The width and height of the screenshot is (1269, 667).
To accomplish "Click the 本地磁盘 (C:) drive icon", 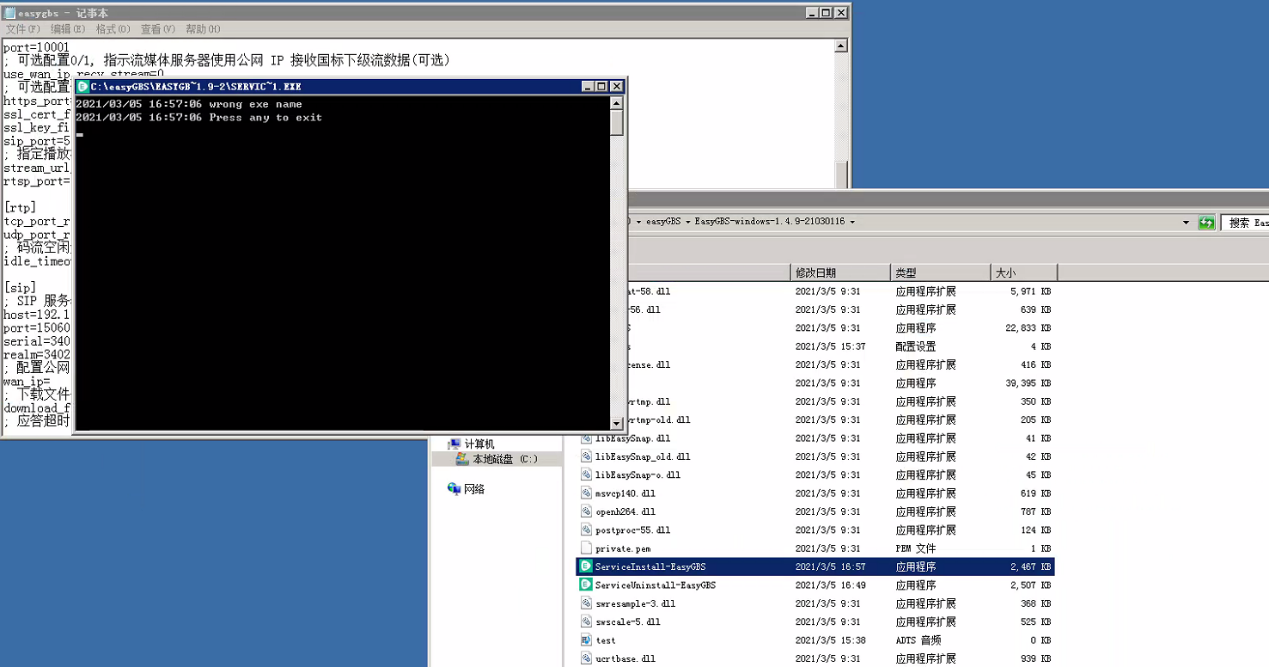I will [462, 459].
